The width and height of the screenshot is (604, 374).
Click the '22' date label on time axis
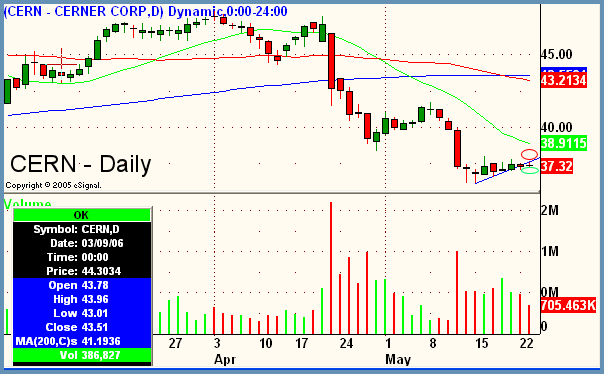click(527, 343)
